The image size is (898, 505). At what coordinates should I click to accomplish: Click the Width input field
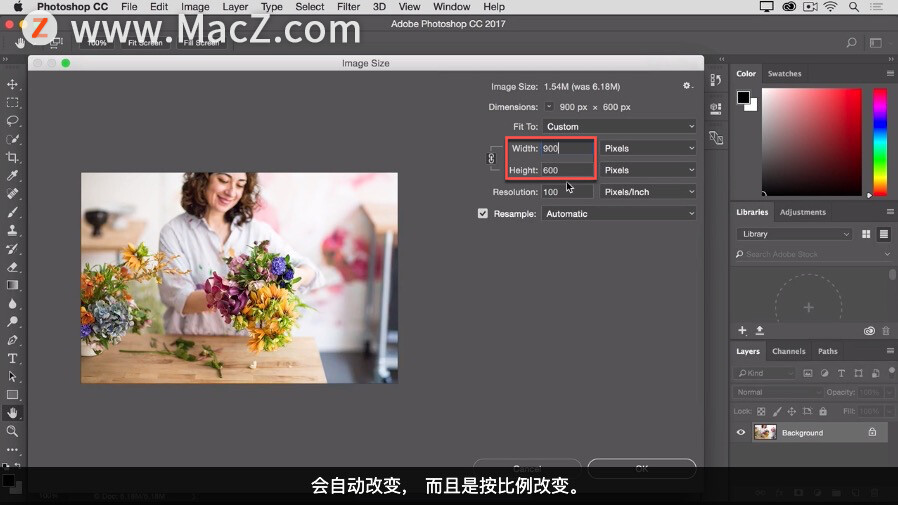click(x=568, y=148)
